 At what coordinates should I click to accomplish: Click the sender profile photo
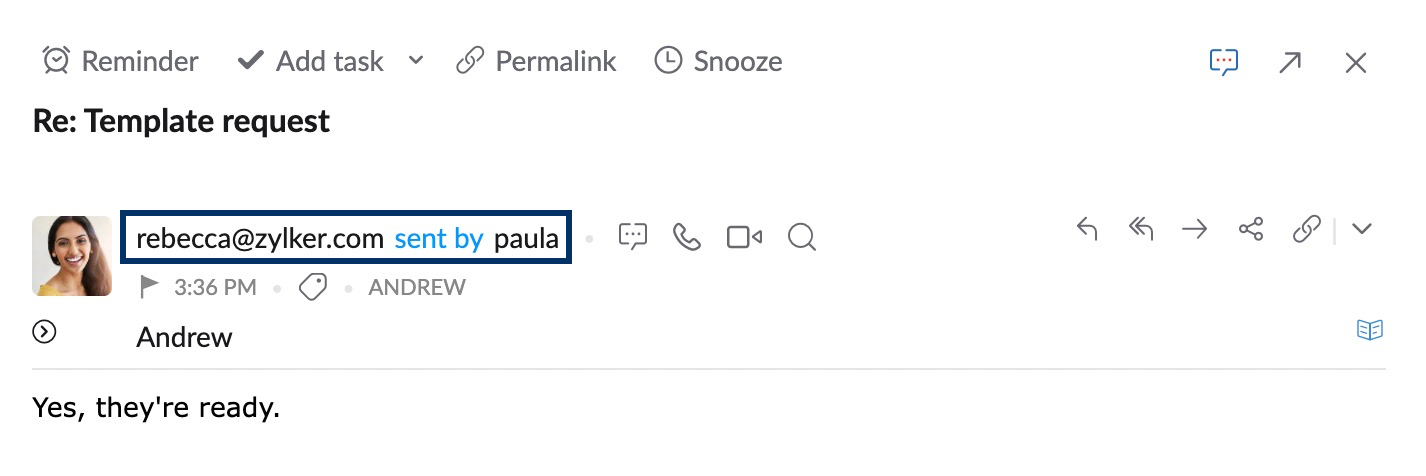pos(72,256)
